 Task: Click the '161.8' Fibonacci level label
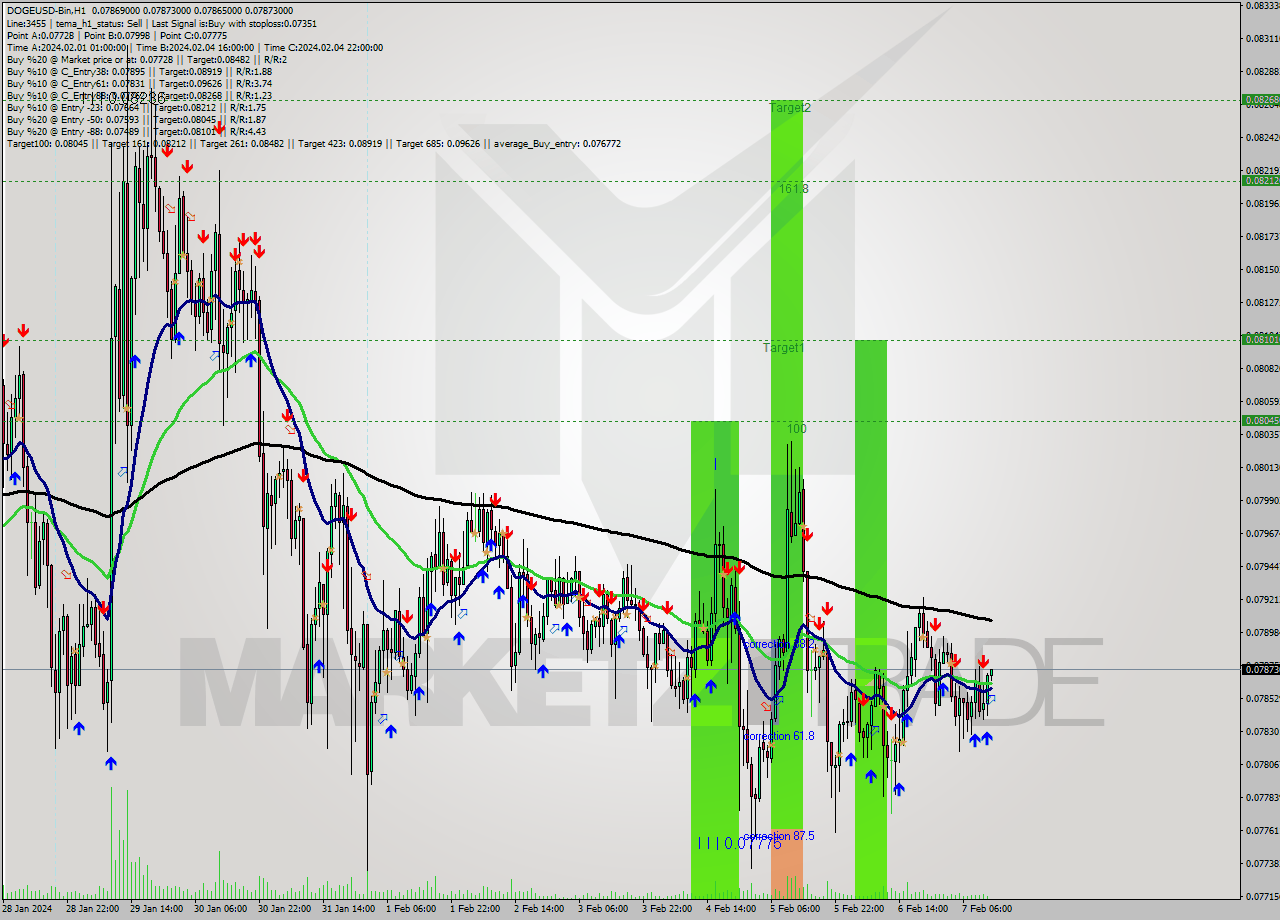click(794, 188)
